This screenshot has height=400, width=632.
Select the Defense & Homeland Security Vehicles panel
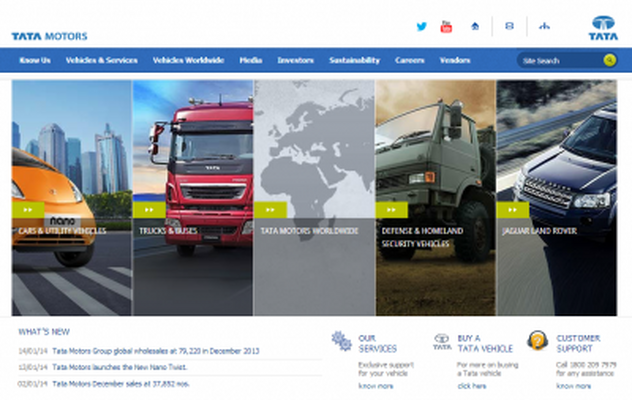point(435,198)
